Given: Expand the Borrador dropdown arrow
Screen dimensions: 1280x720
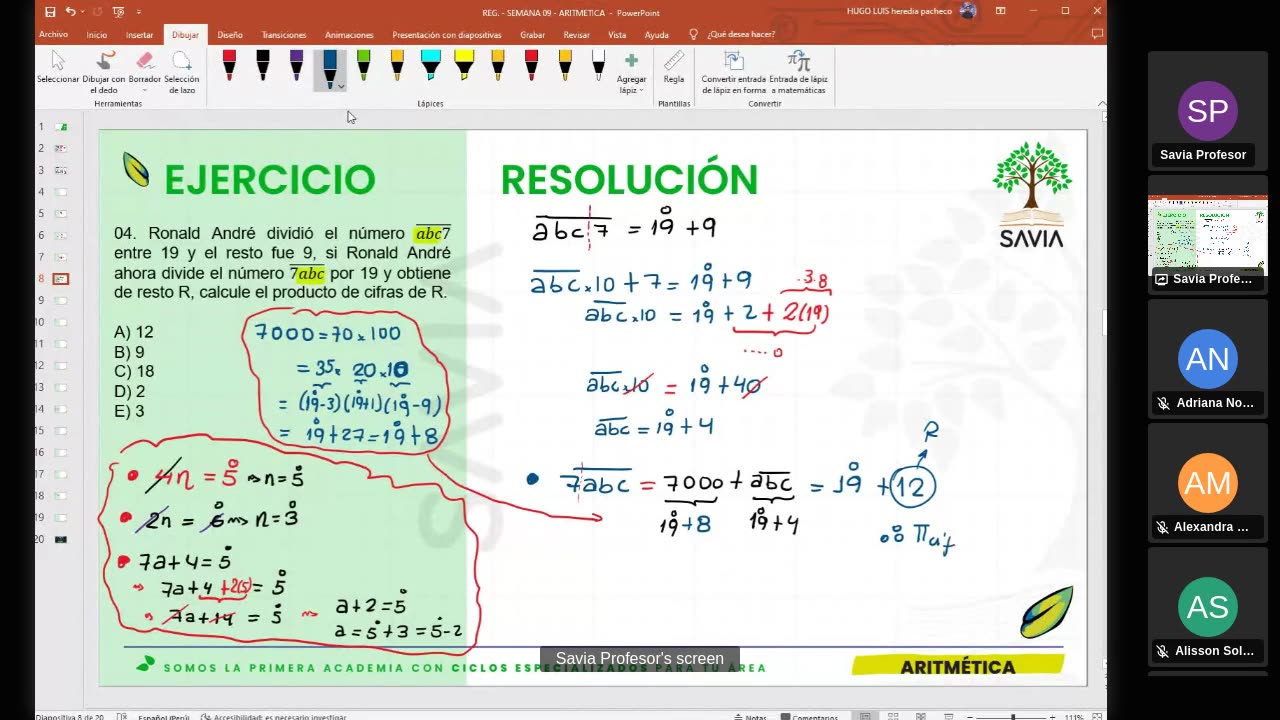Looking at the screenshot, I should pyautogui.click(x=145, y=91).
